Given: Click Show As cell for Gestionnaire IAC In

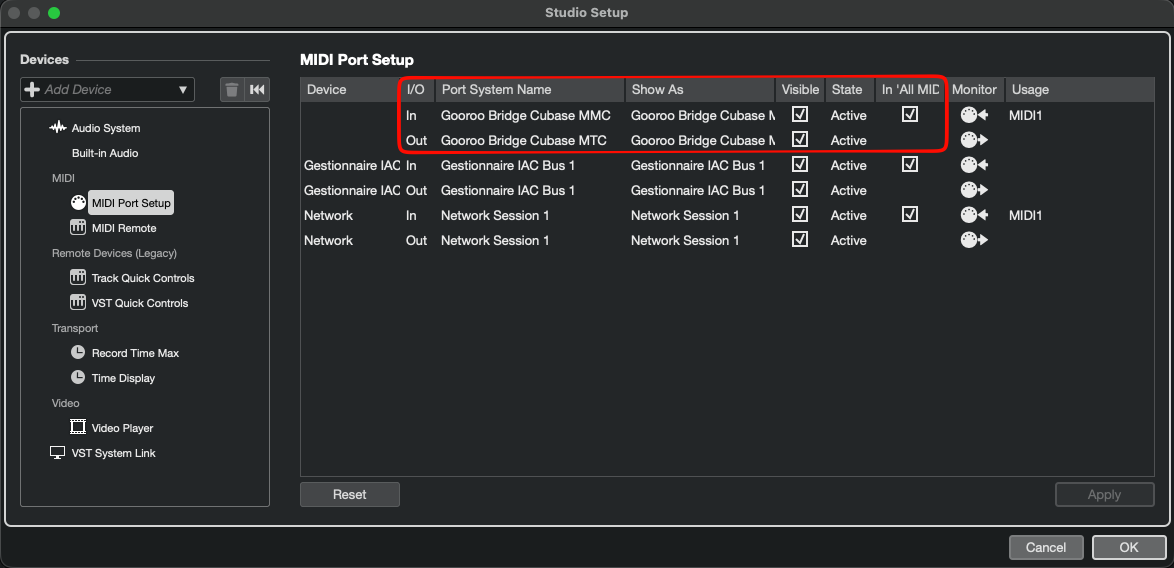Looking at the screenshot, I should (x=698, y=165).
